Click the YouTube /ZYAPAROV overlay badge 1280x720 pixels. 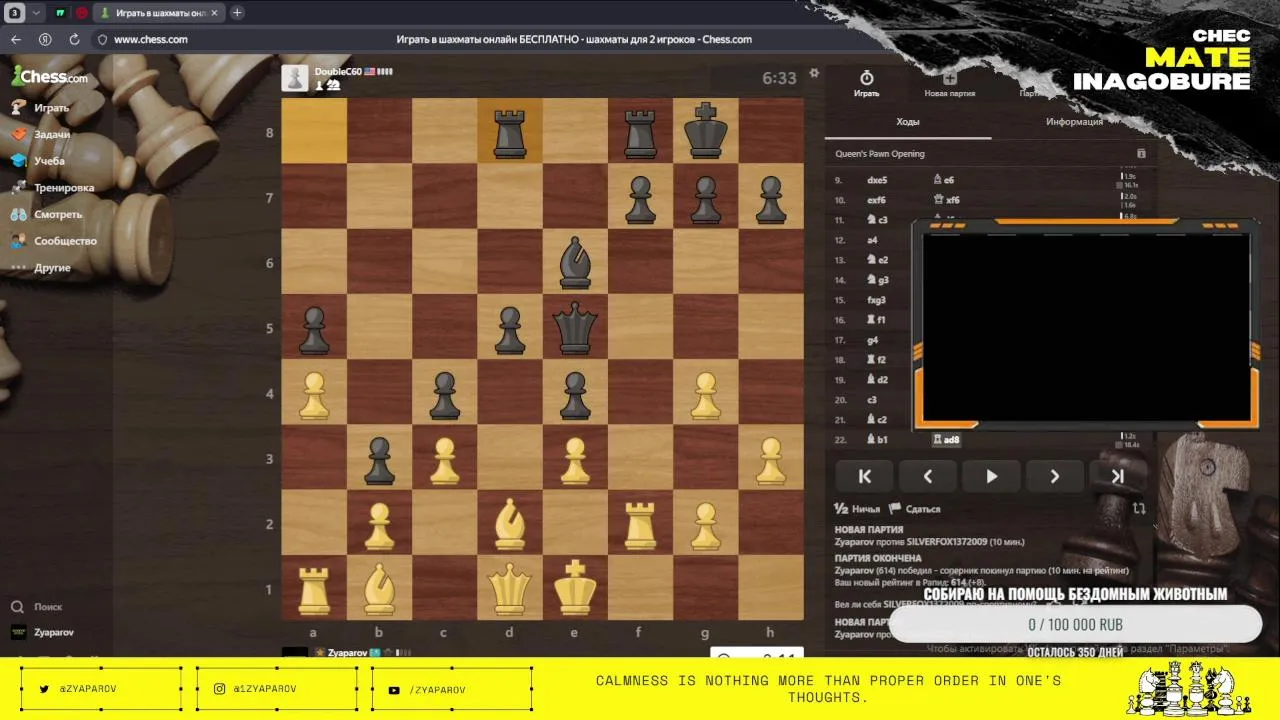click(x=451, y=689)
